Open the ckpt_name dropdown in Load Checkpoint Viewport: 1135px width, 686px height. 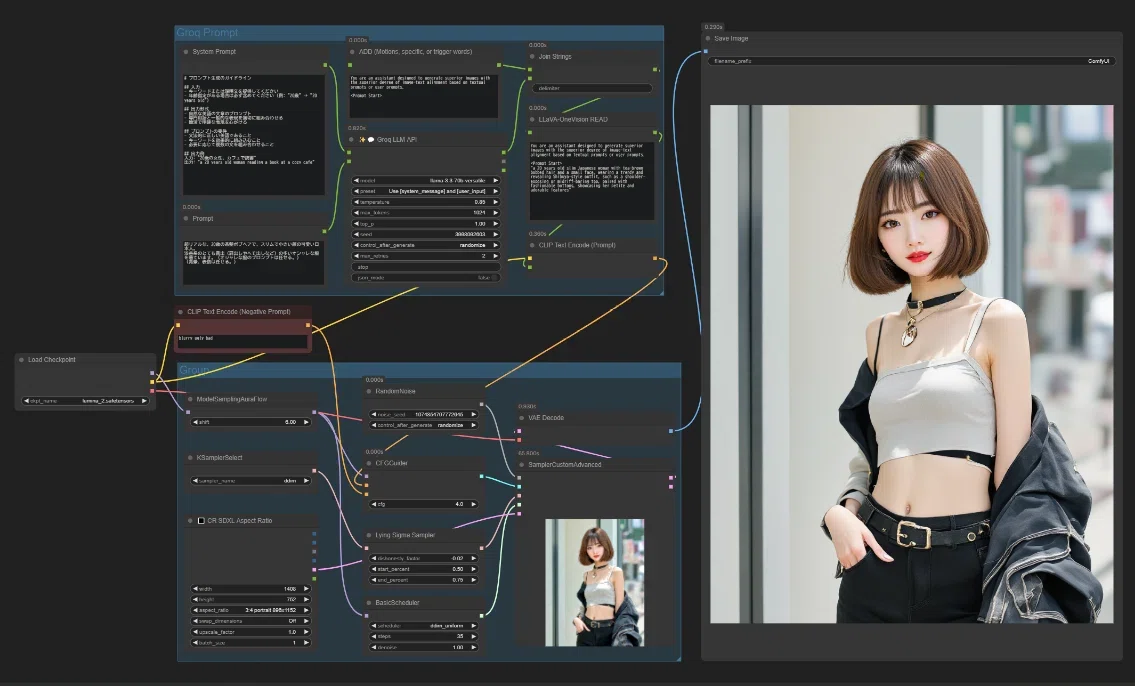pyautogui.click(x=85, y=401)
